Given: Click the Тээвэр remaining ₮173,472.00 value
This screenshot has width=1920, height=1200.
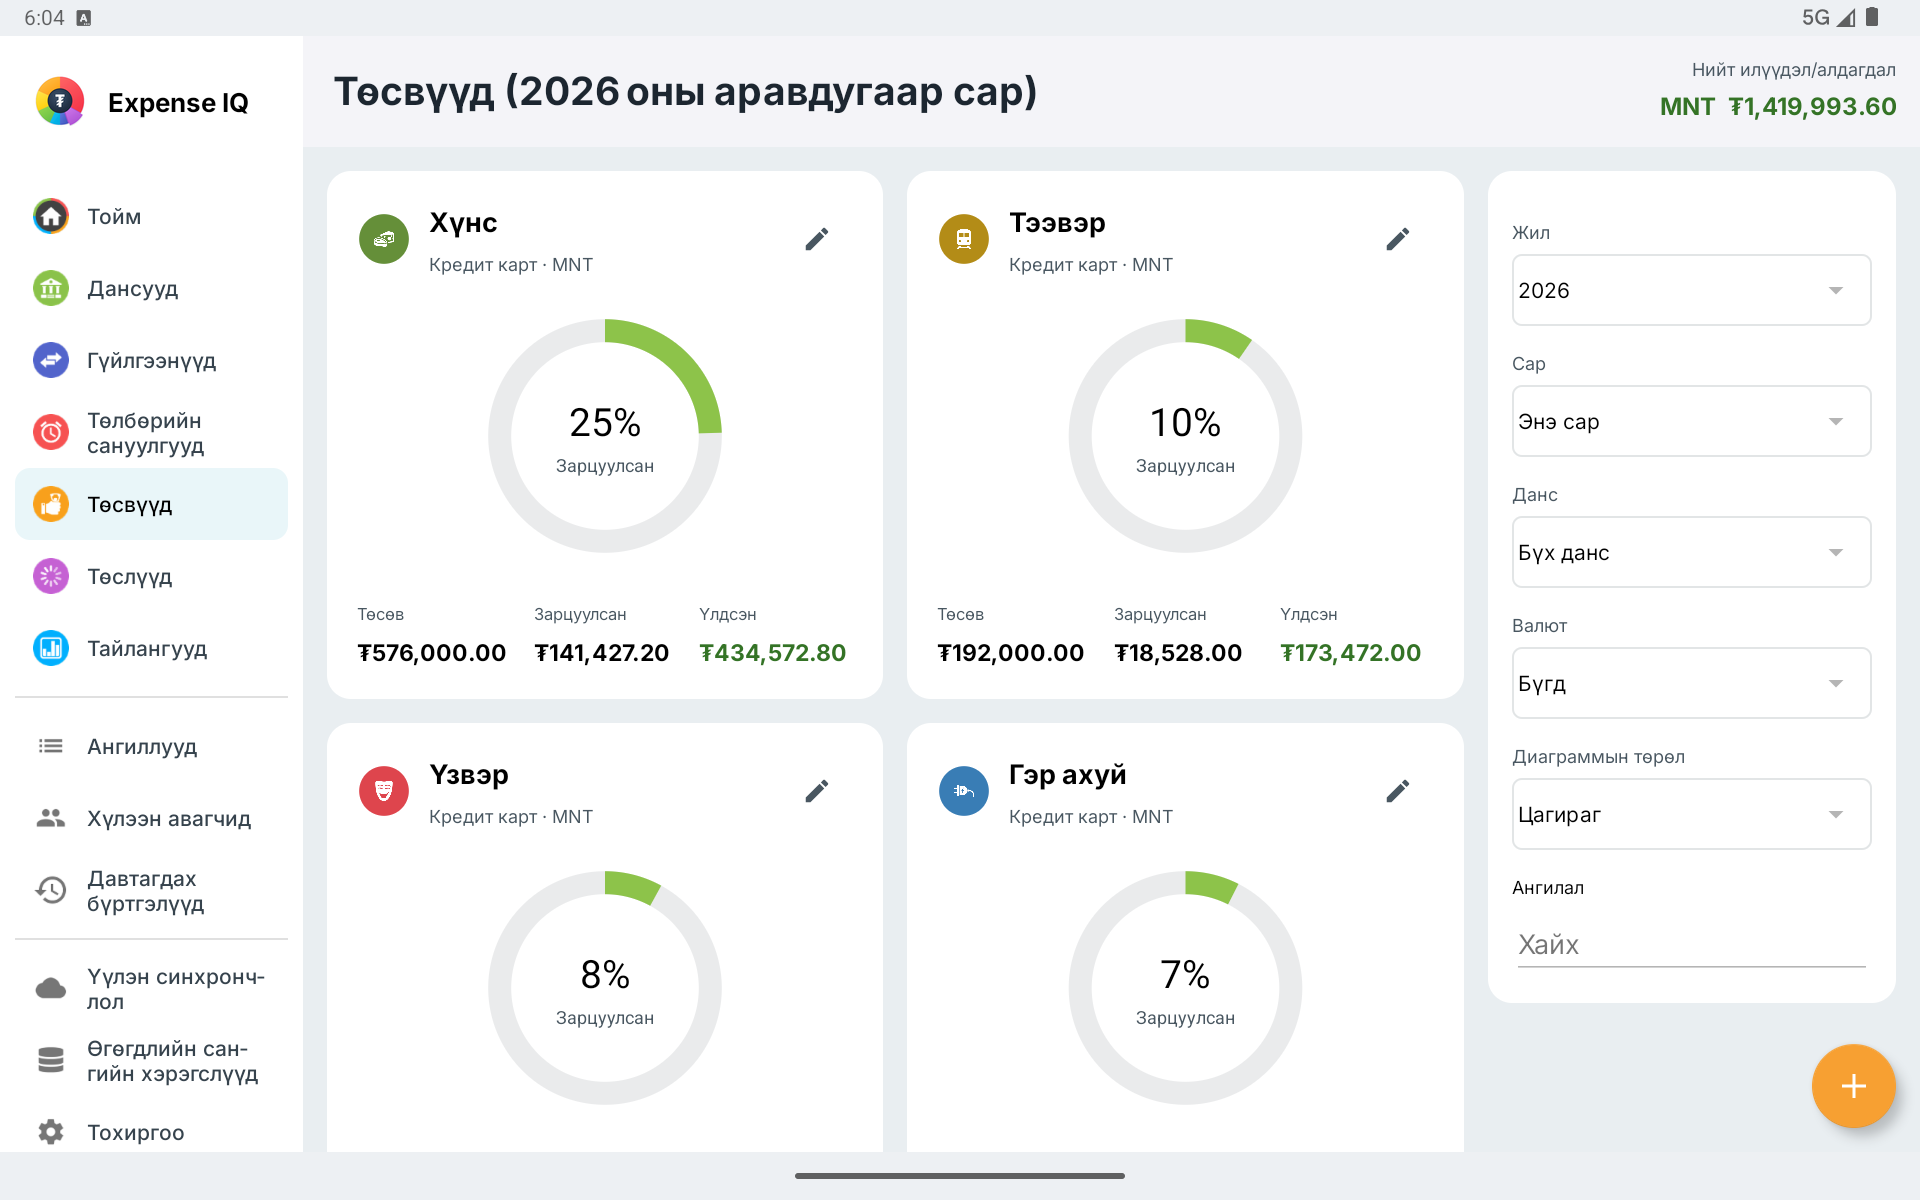Looking at the screenshot, I should pyautogui.click(x=1351, y=653).
